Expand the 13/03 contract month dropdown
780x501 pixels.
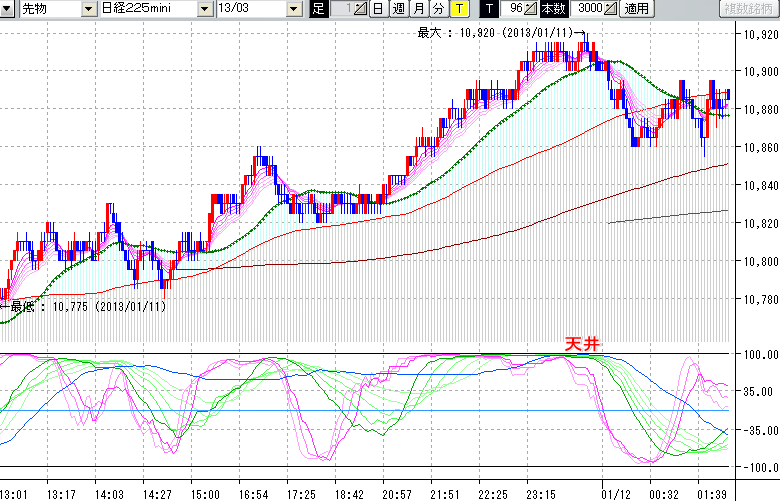pyautogui.click(x=293, y=9)
